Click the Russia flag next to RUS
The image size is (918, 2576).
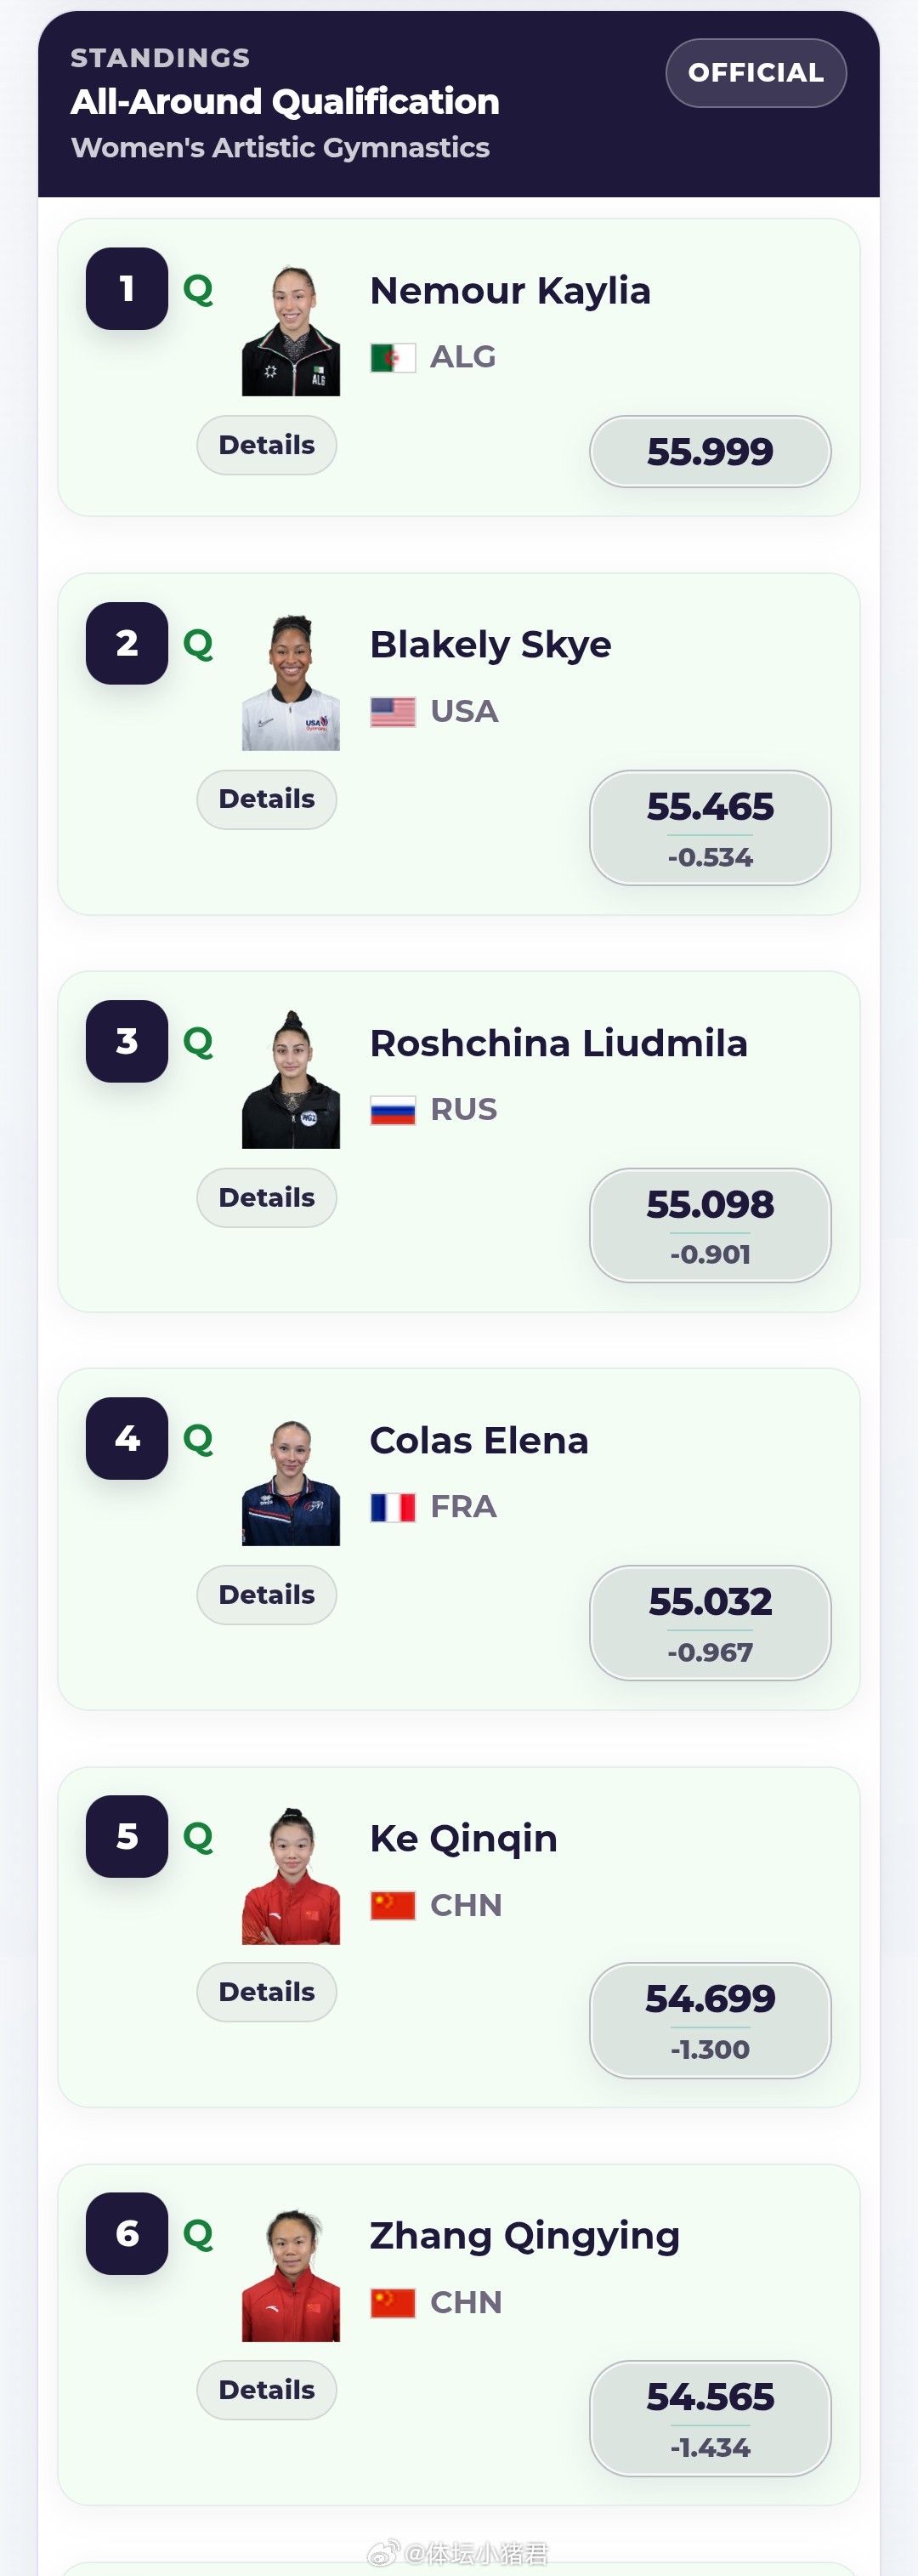coord(392,1110)
